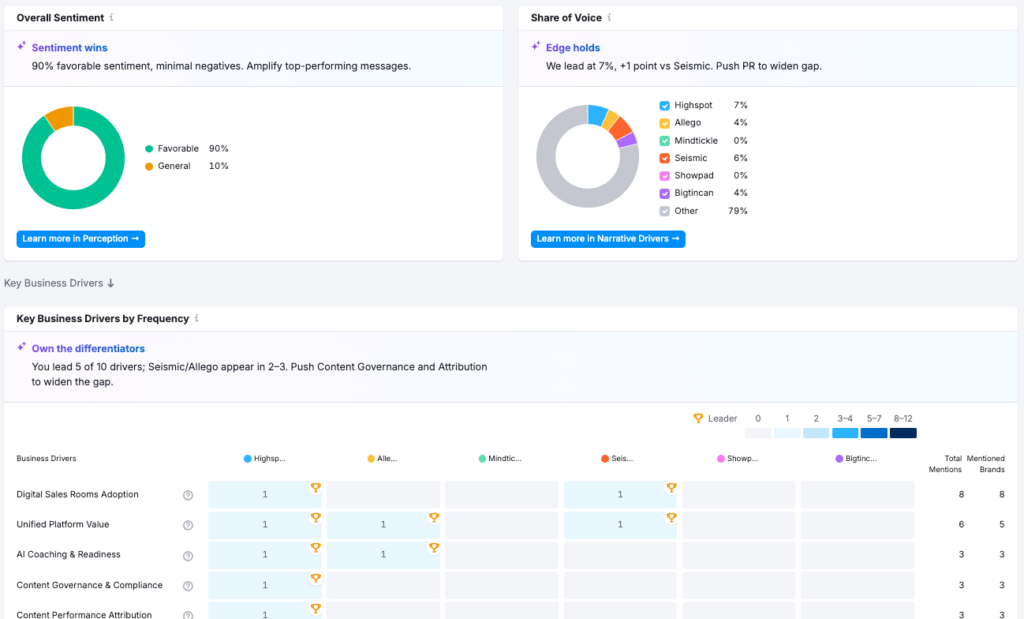Image resolution: width=1024 pixels, height=619 pixels.
Task: Open help icon for AI Coaching & Readiness
Action: [187, 555]
